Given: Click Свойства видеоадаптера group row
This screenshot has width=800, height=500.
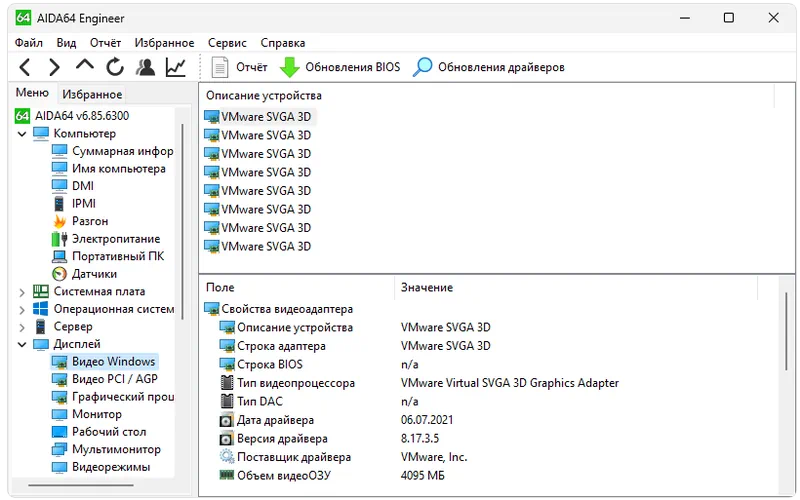Looking at the screenshot, I should tap(279, 309).
